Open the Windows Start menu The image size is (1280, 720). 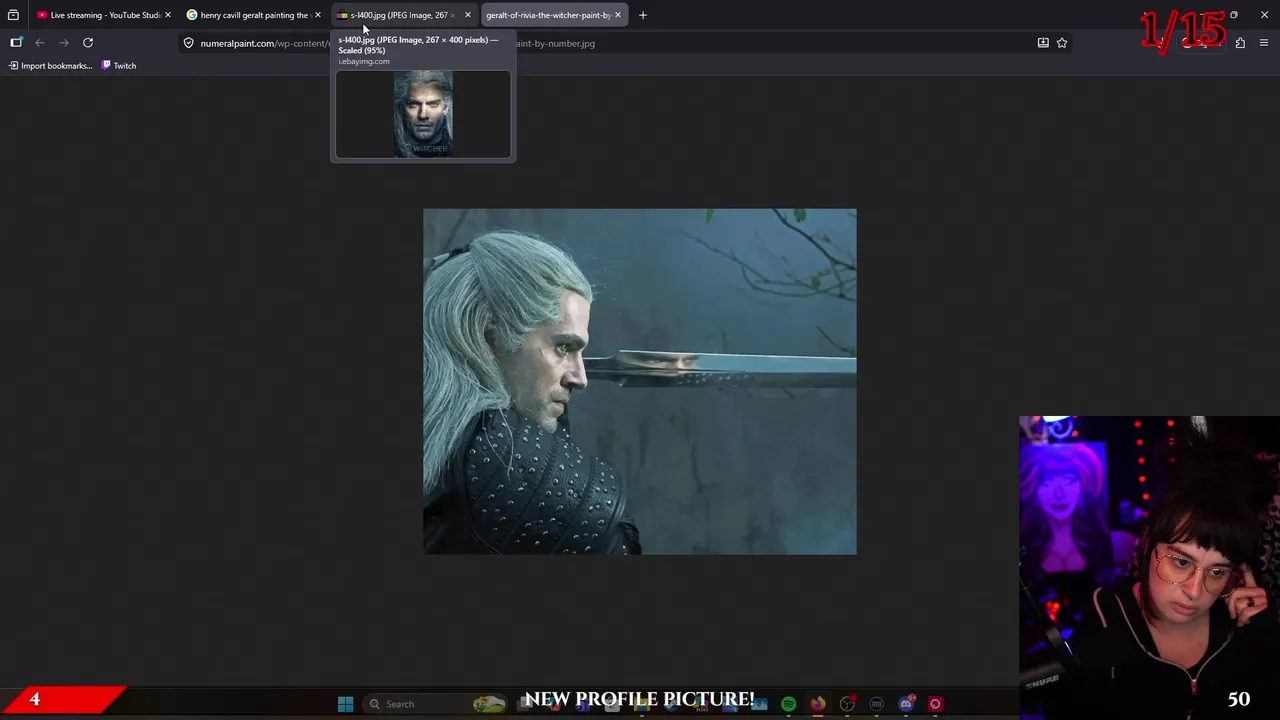point(345,704)
